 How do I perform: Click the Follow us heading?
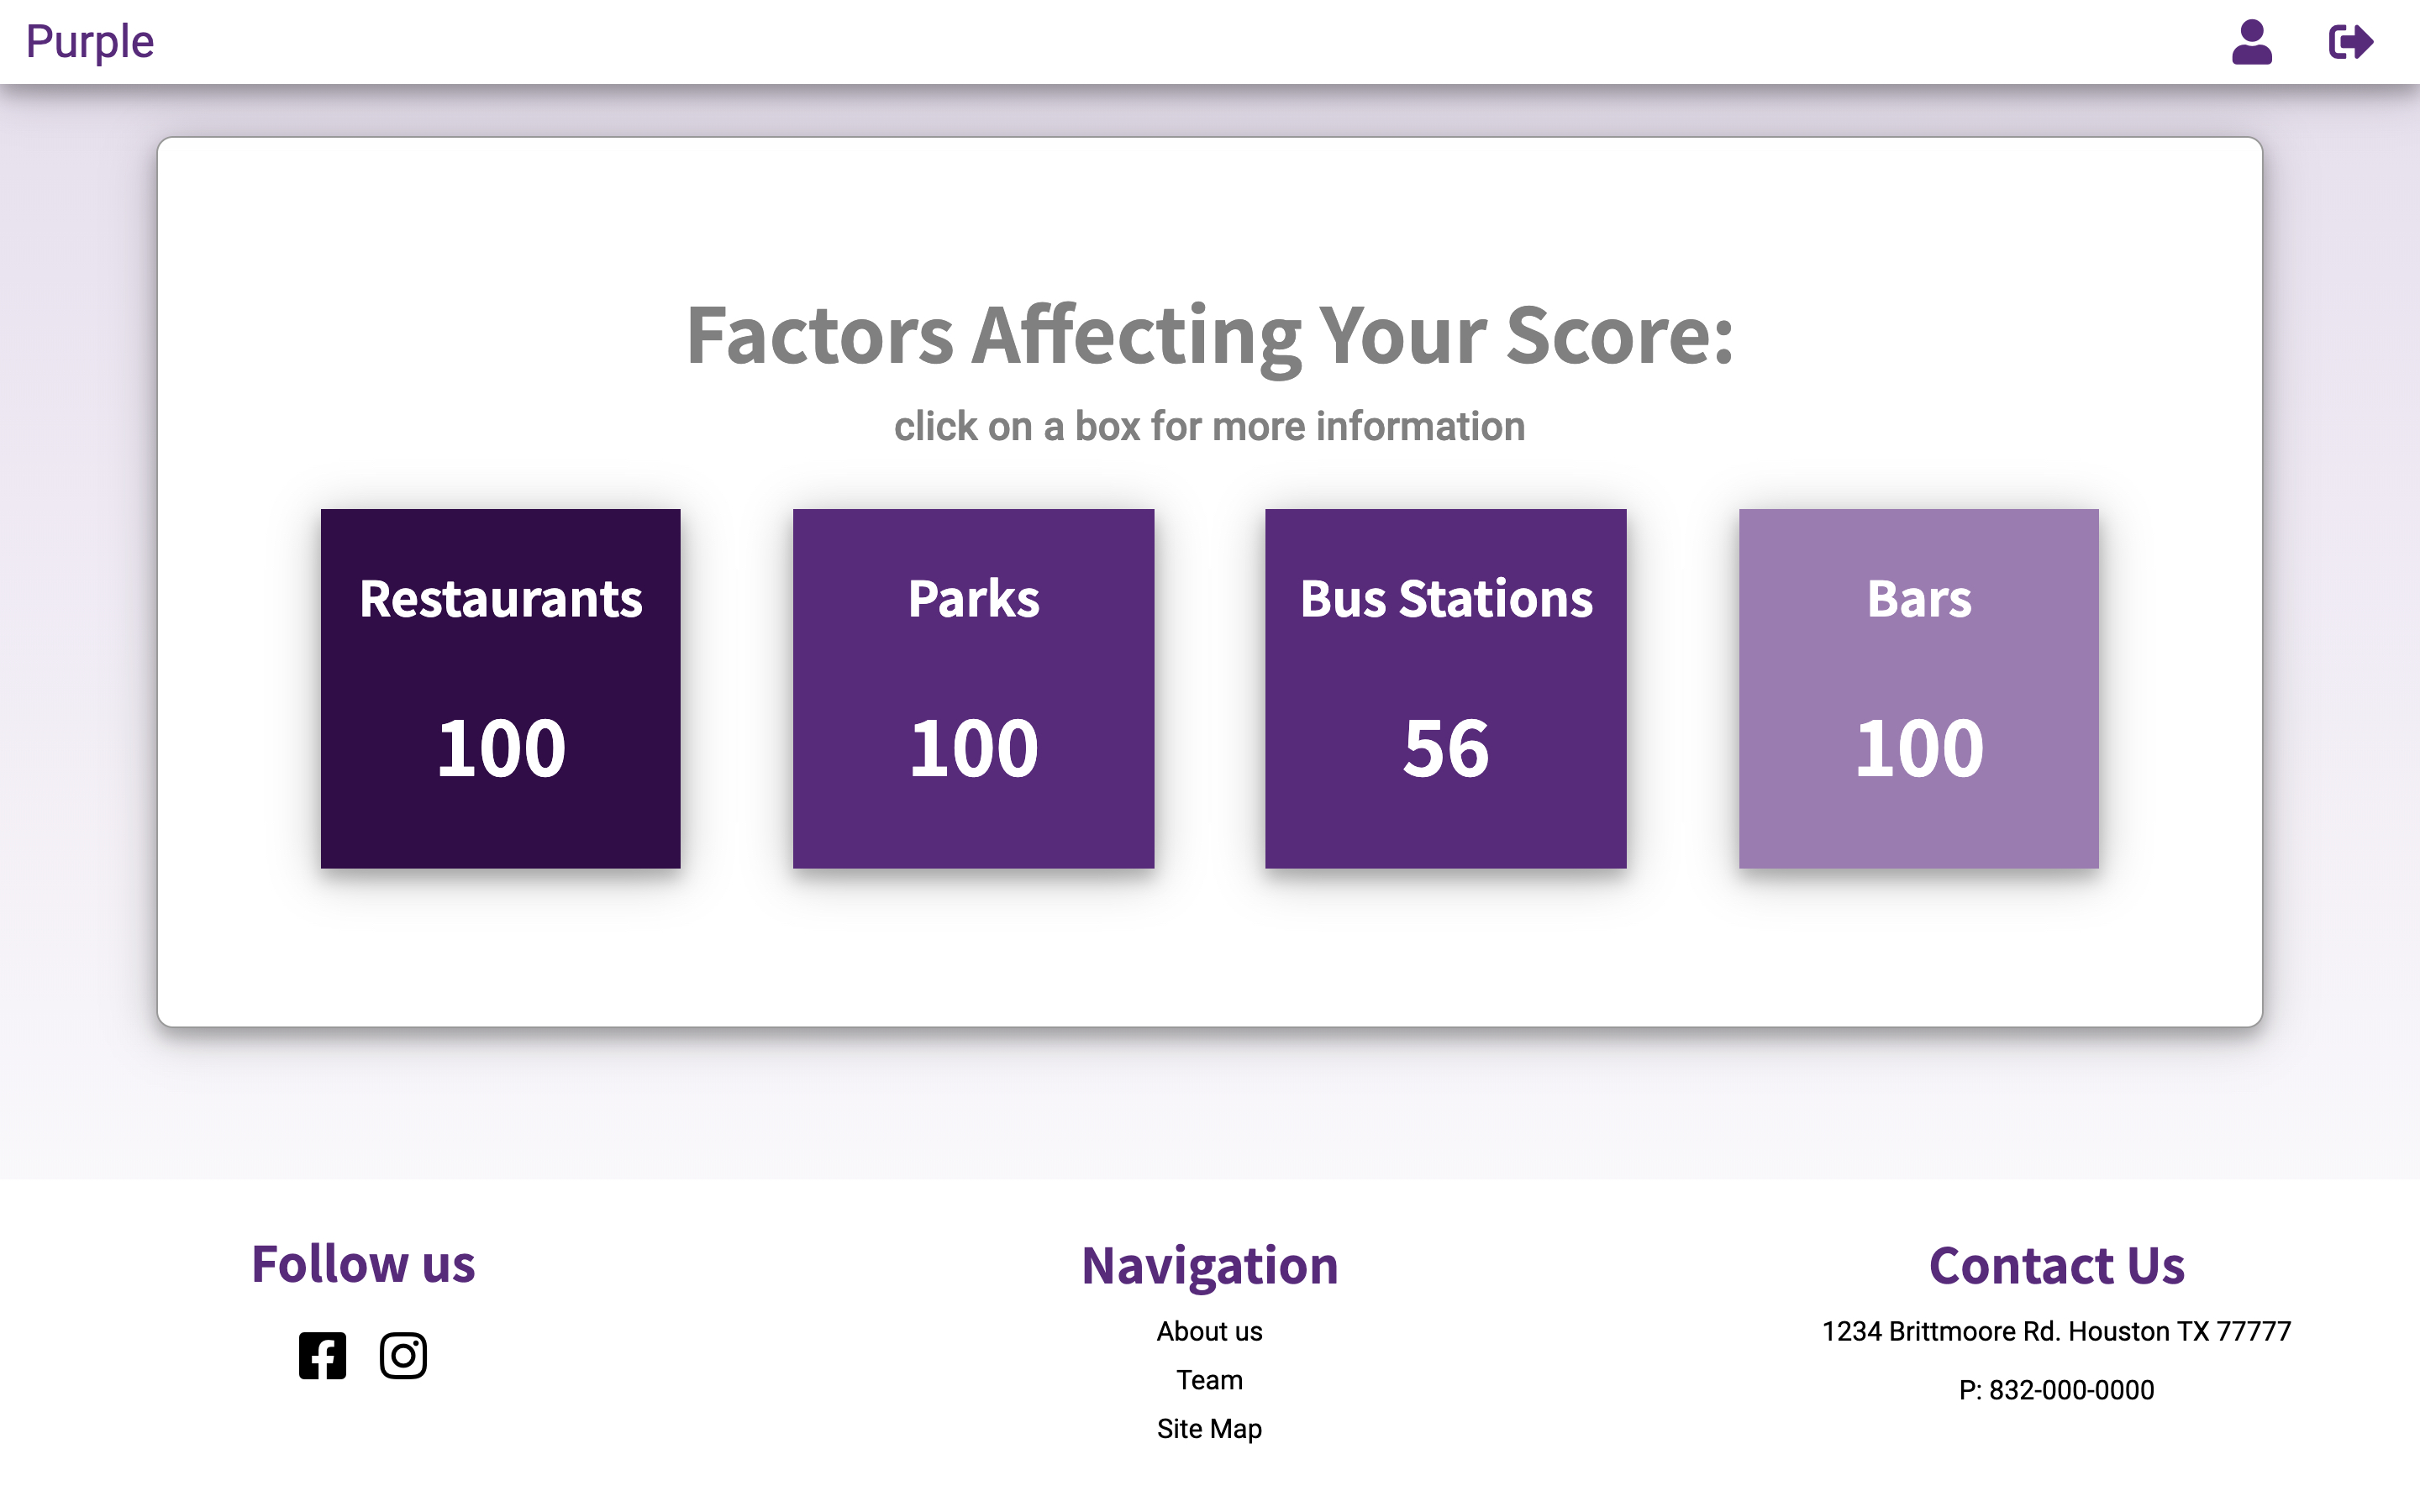(363, 1264)
